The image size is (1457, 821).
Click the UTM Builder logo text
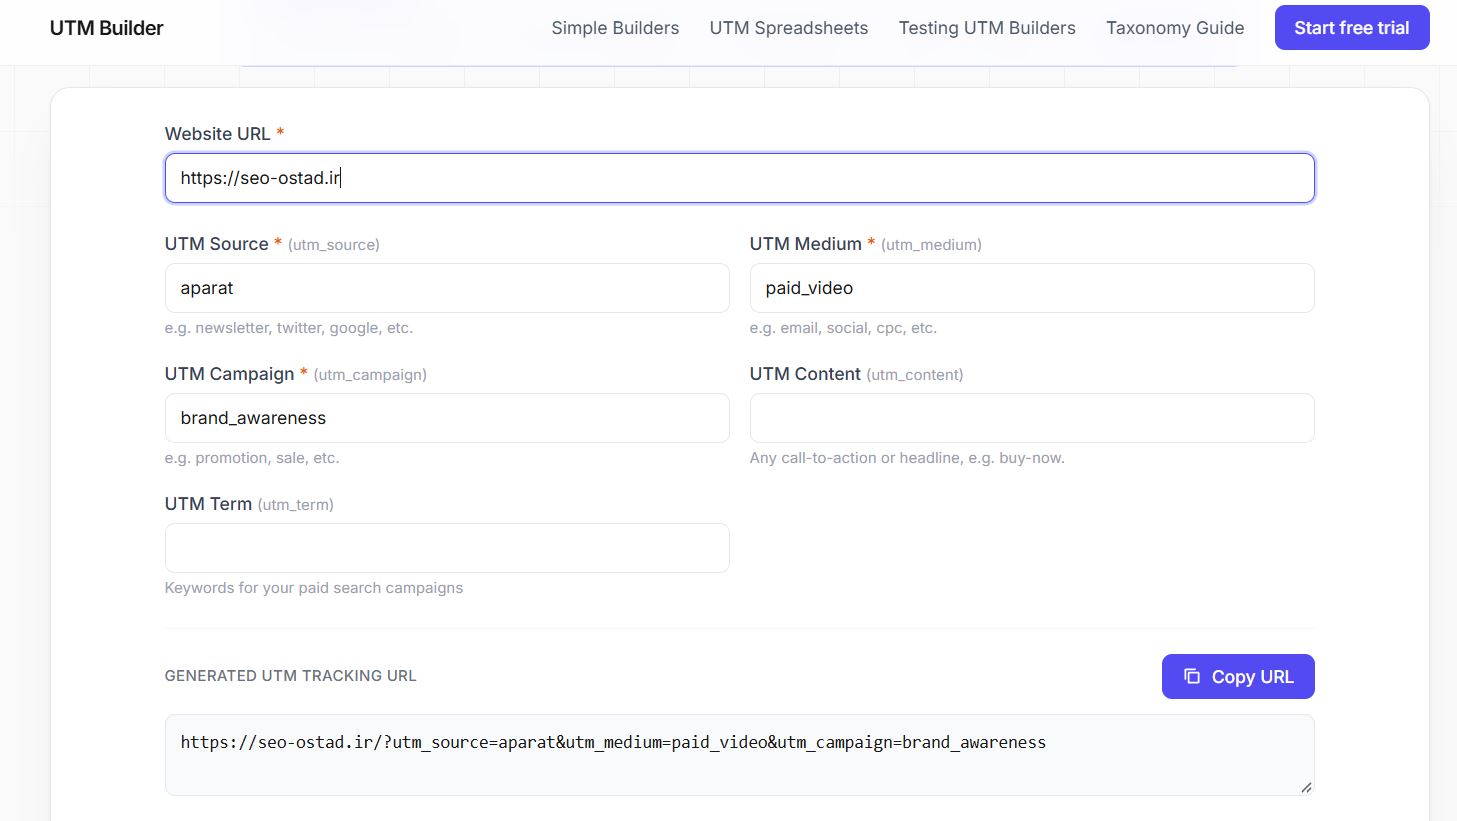point(107,28)
